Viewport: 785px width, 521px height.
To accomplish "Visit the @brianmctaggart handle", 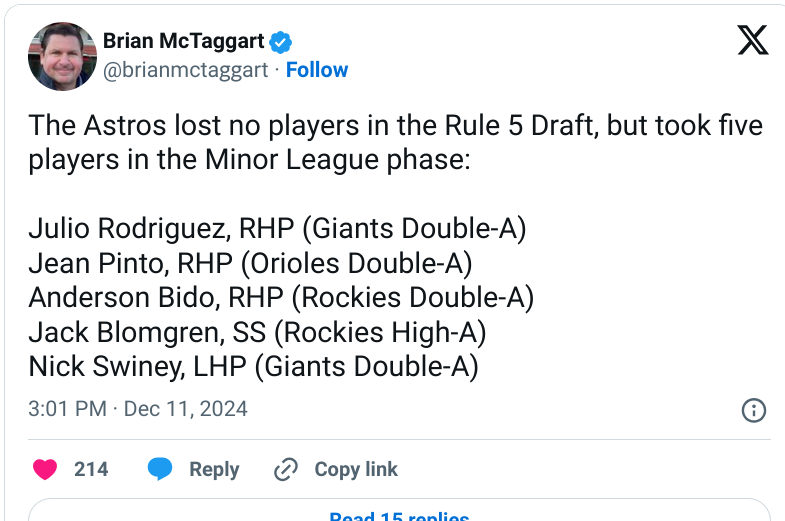I will coord(186,70).
